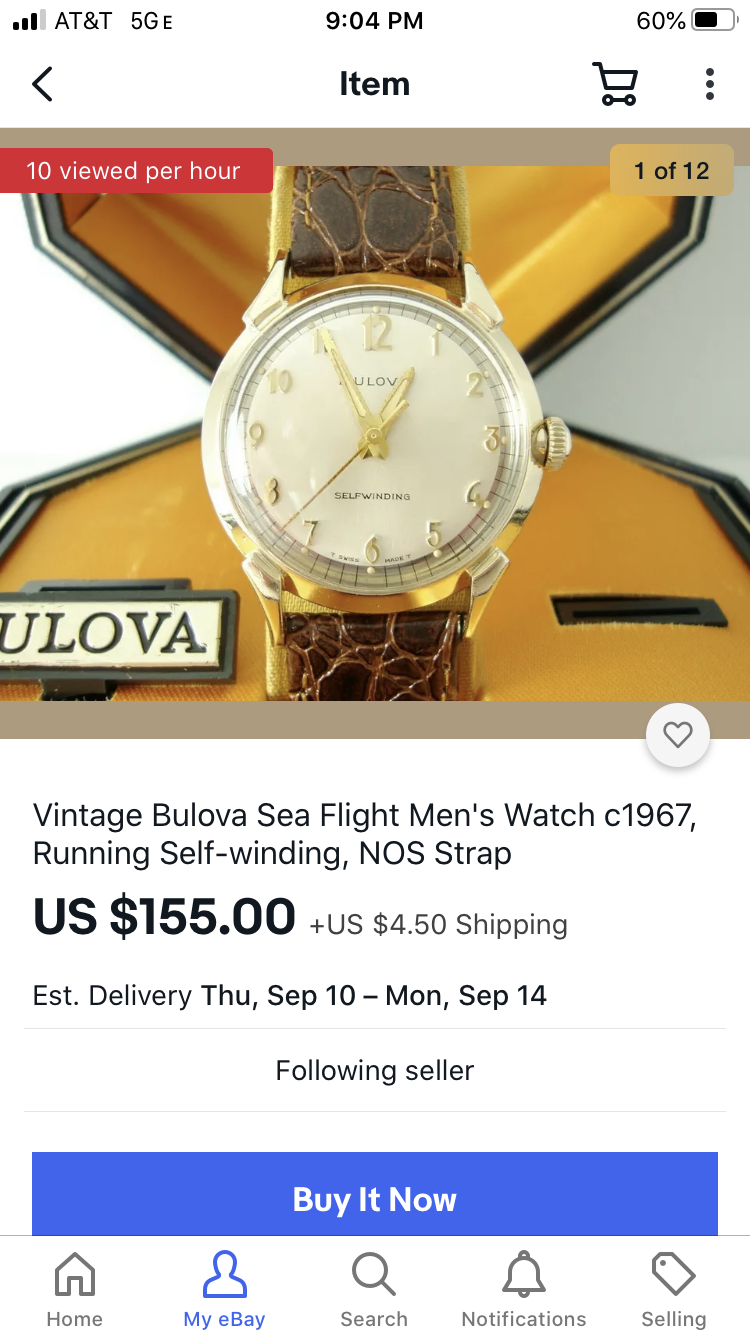The image size is (750, 1334).
Task: Open the shopping cart
Action: coord(615,84)
